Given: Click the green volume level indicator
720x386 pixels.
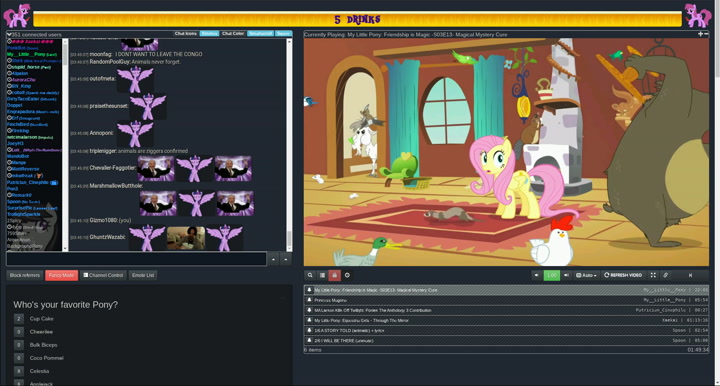Looking at the screenshot, I should 551,275.
